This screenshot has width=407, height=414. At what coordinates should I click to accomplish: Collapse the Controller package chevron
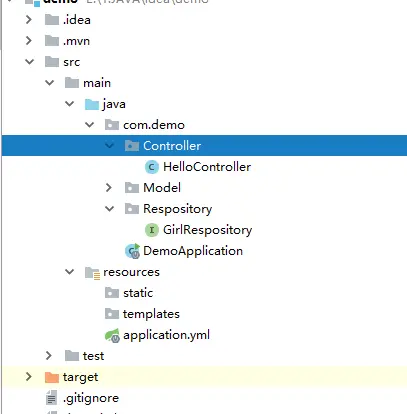[x=110, y=146]
